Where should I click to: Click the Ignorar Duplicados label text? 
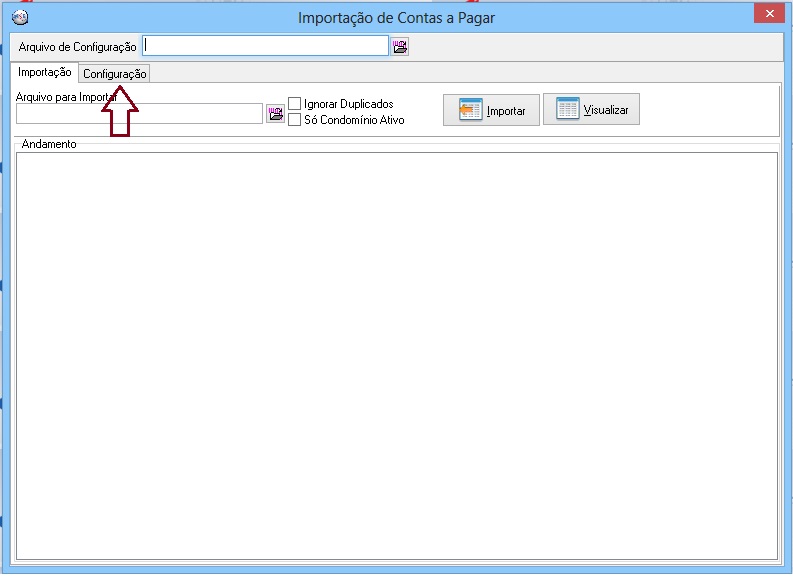tap(348, 104)
